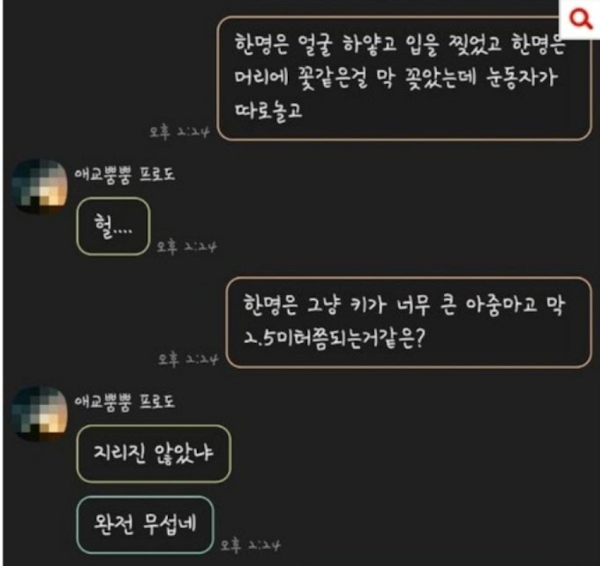The height and width of the screenshot is (566, 600).
Task: Open search with the red magnifier icon
Action: pos(580,19)
